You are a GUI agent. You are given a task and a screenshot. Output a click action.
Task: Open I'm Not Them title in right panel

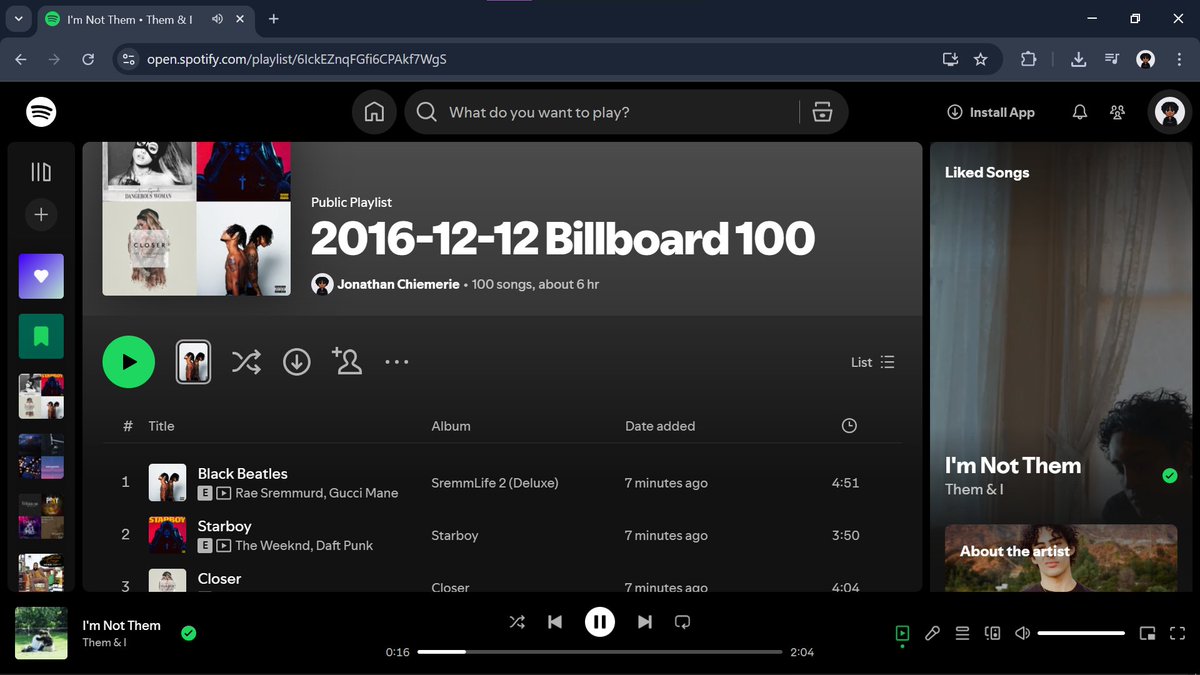(1013, 466)
